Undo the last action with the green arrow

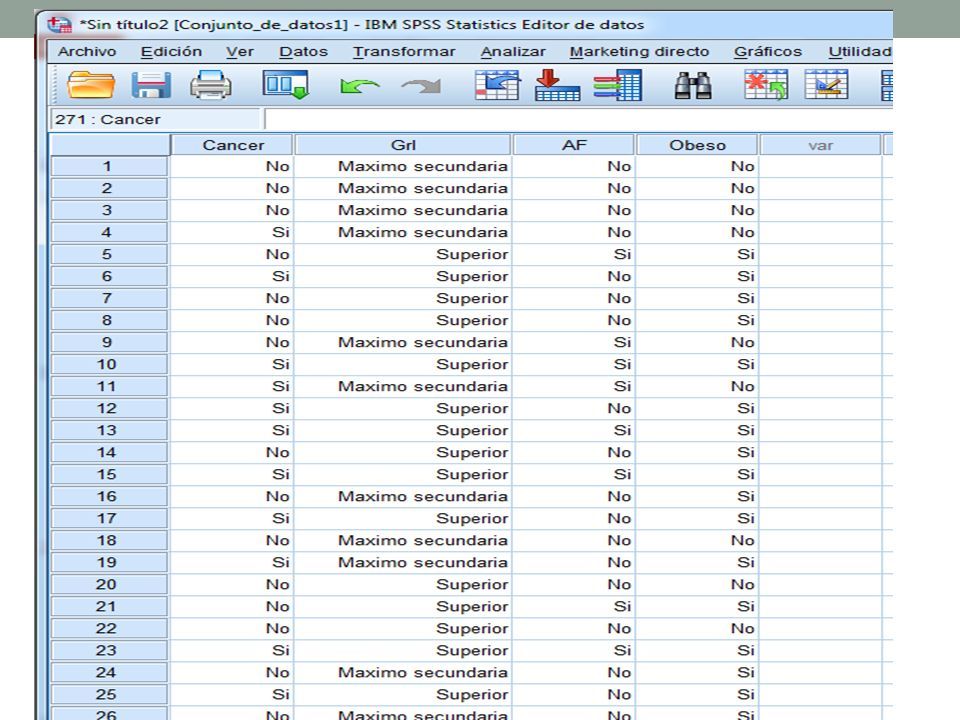click(x=359, y=86)
